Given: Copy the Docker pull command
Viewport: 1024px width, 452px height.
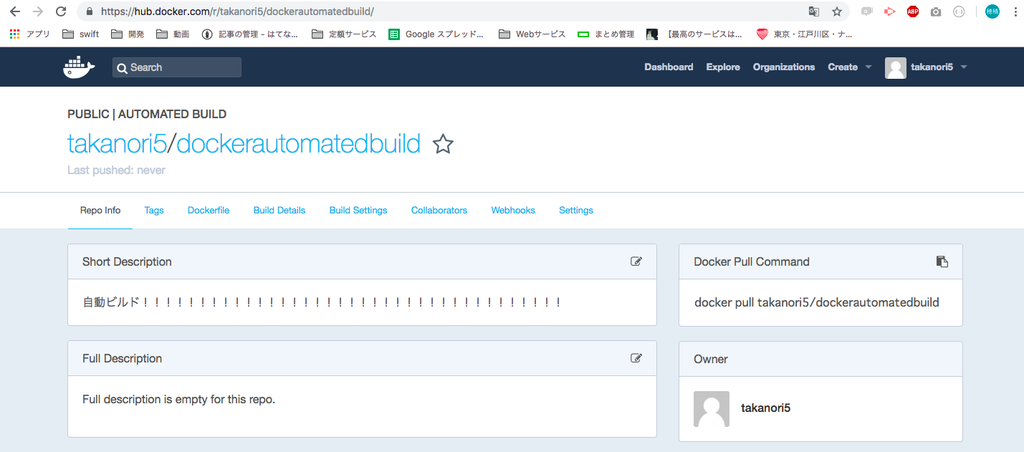Looking at the screenshot, I should click(x=942, y=261).
